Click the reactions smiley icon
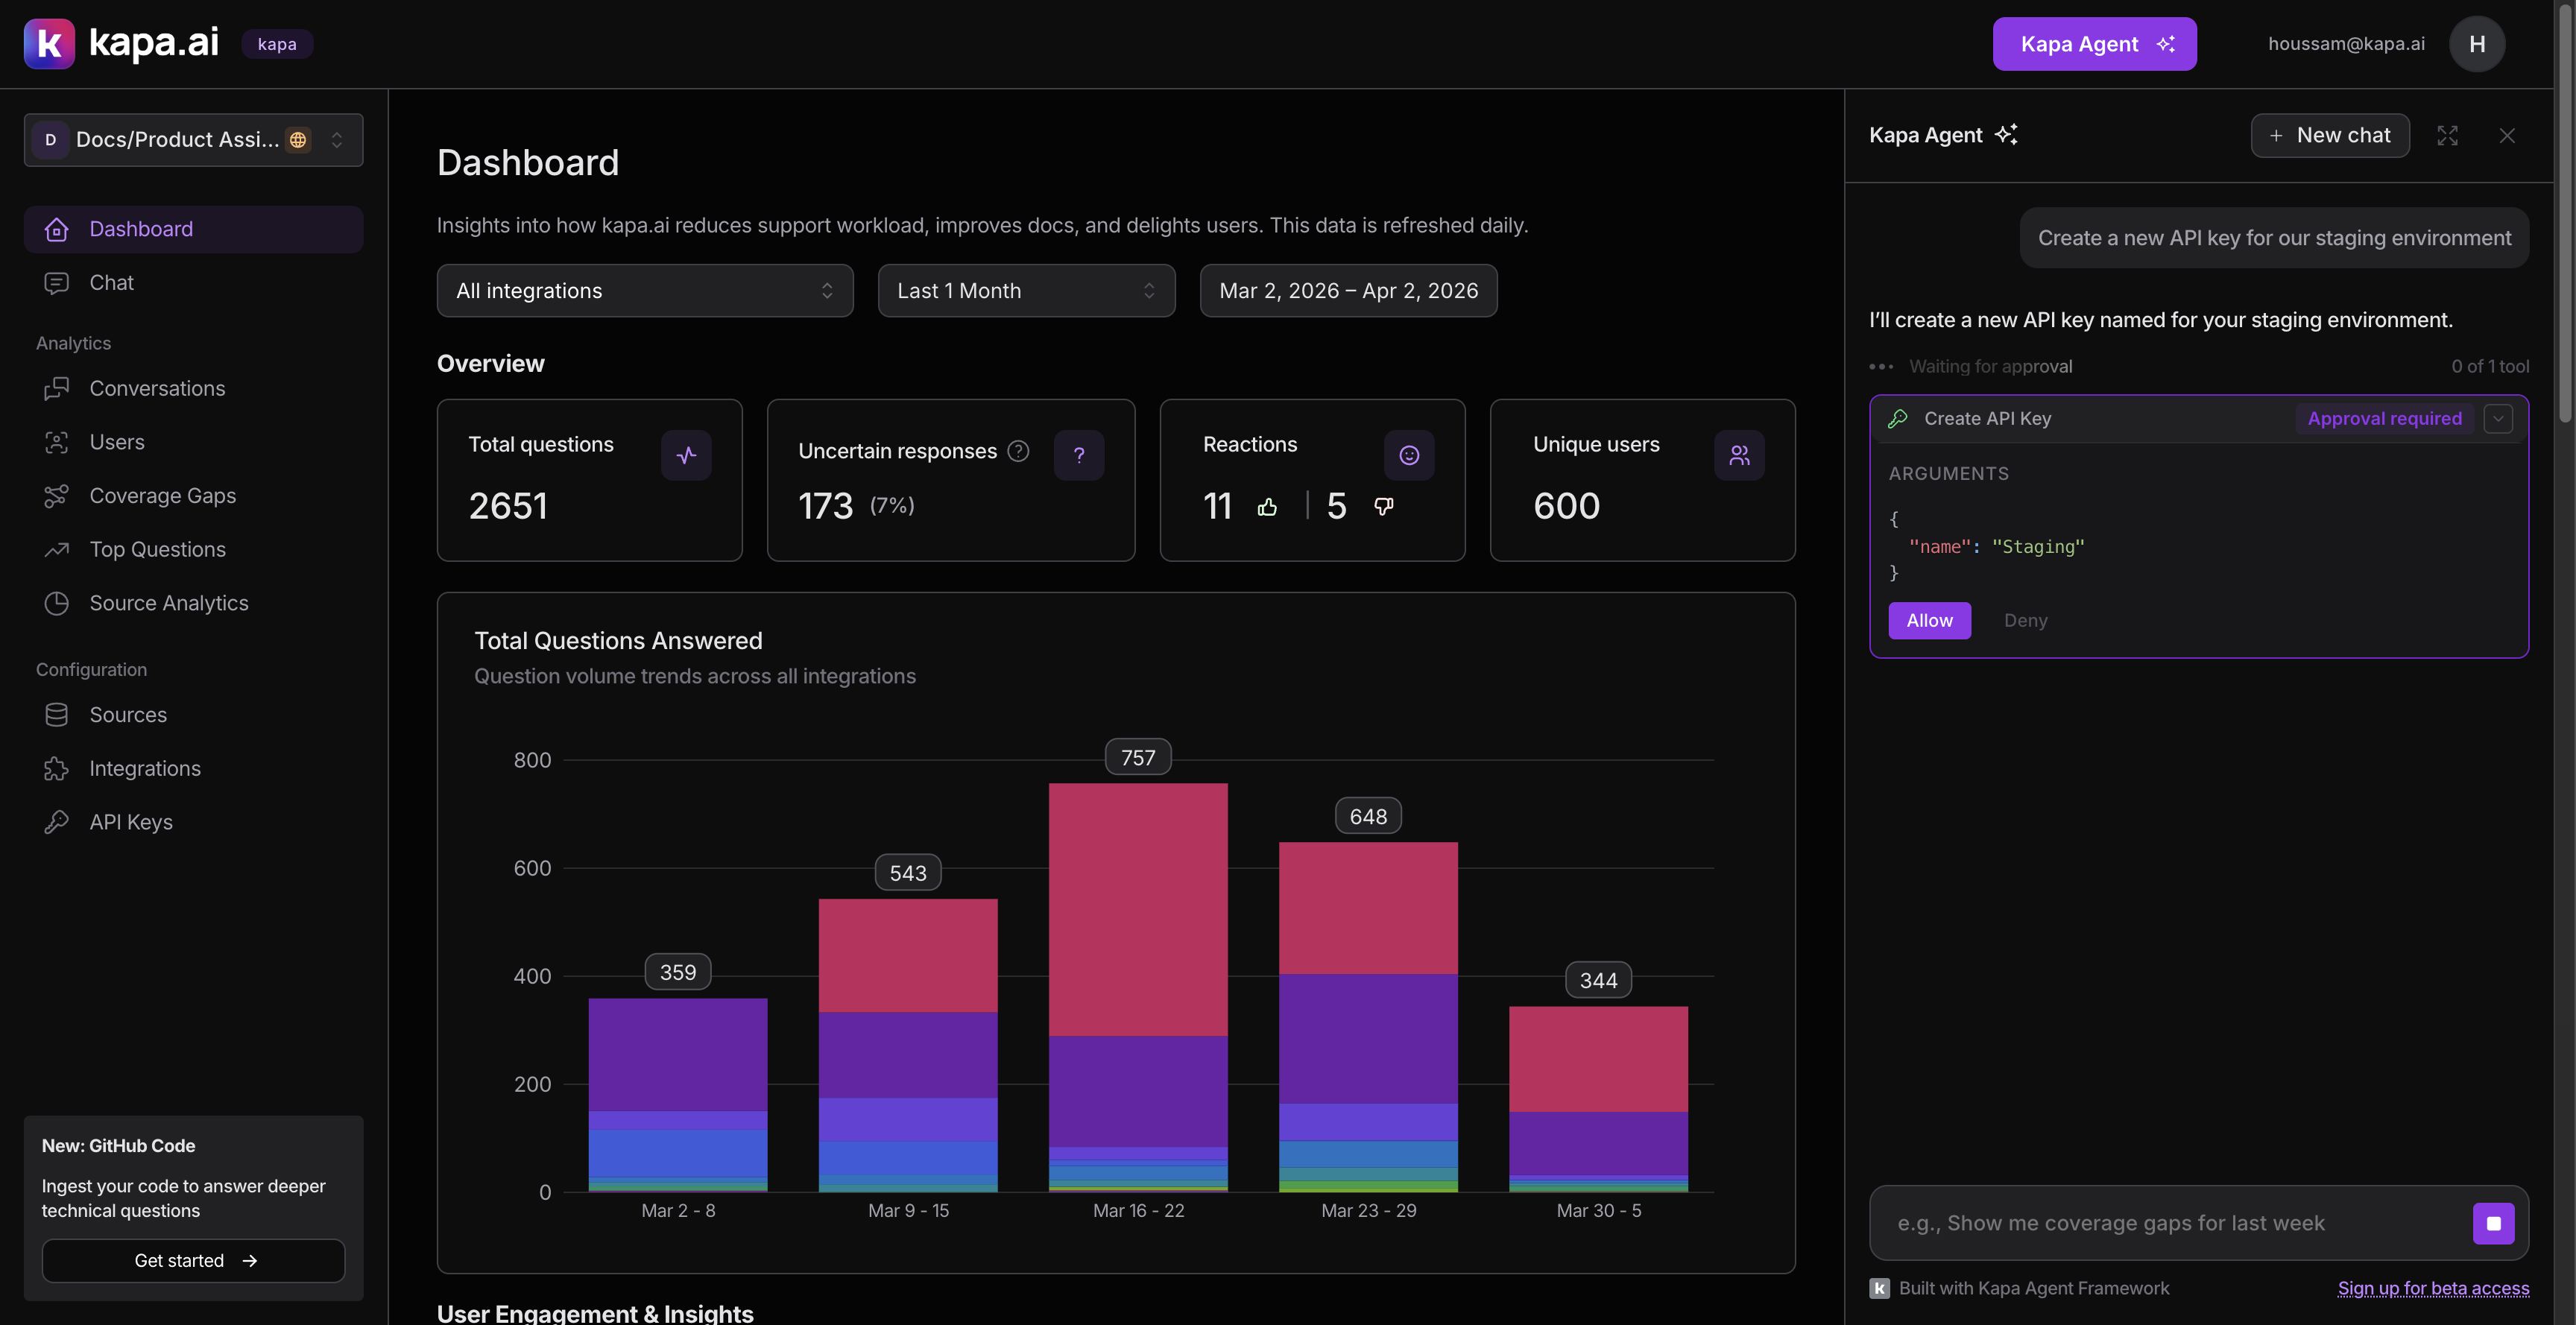 pyautogui.click(x=1409, y=455)
